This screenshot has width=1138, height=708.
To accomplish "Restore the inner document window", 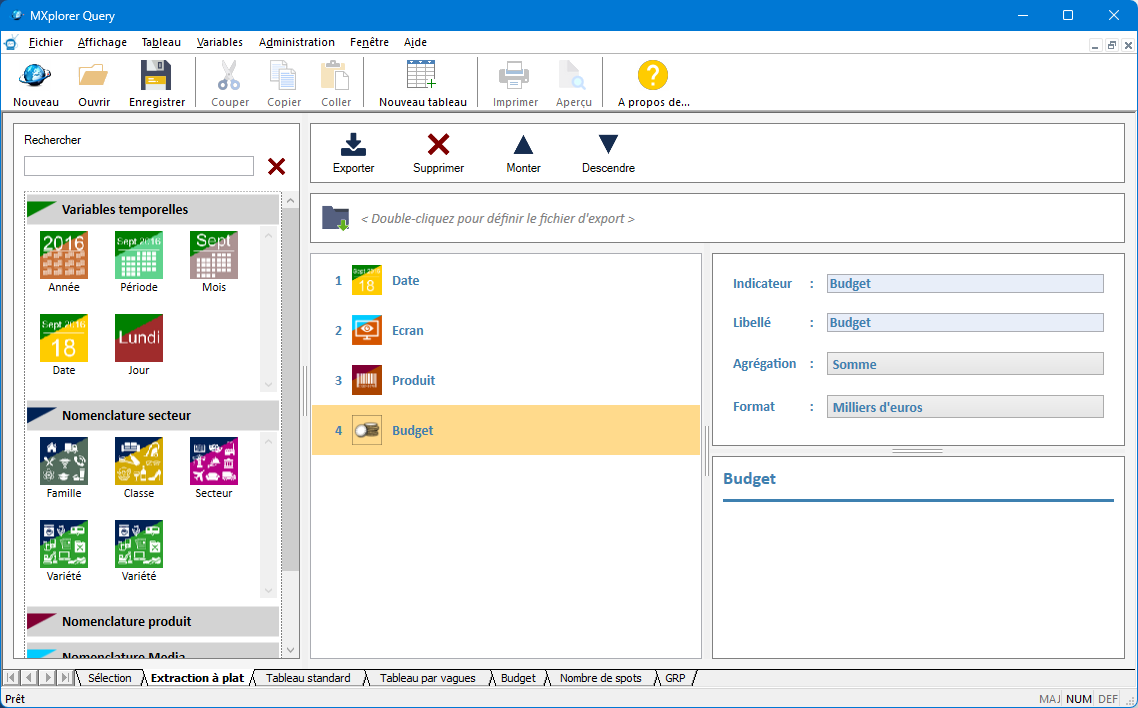I will (1111, 45).
